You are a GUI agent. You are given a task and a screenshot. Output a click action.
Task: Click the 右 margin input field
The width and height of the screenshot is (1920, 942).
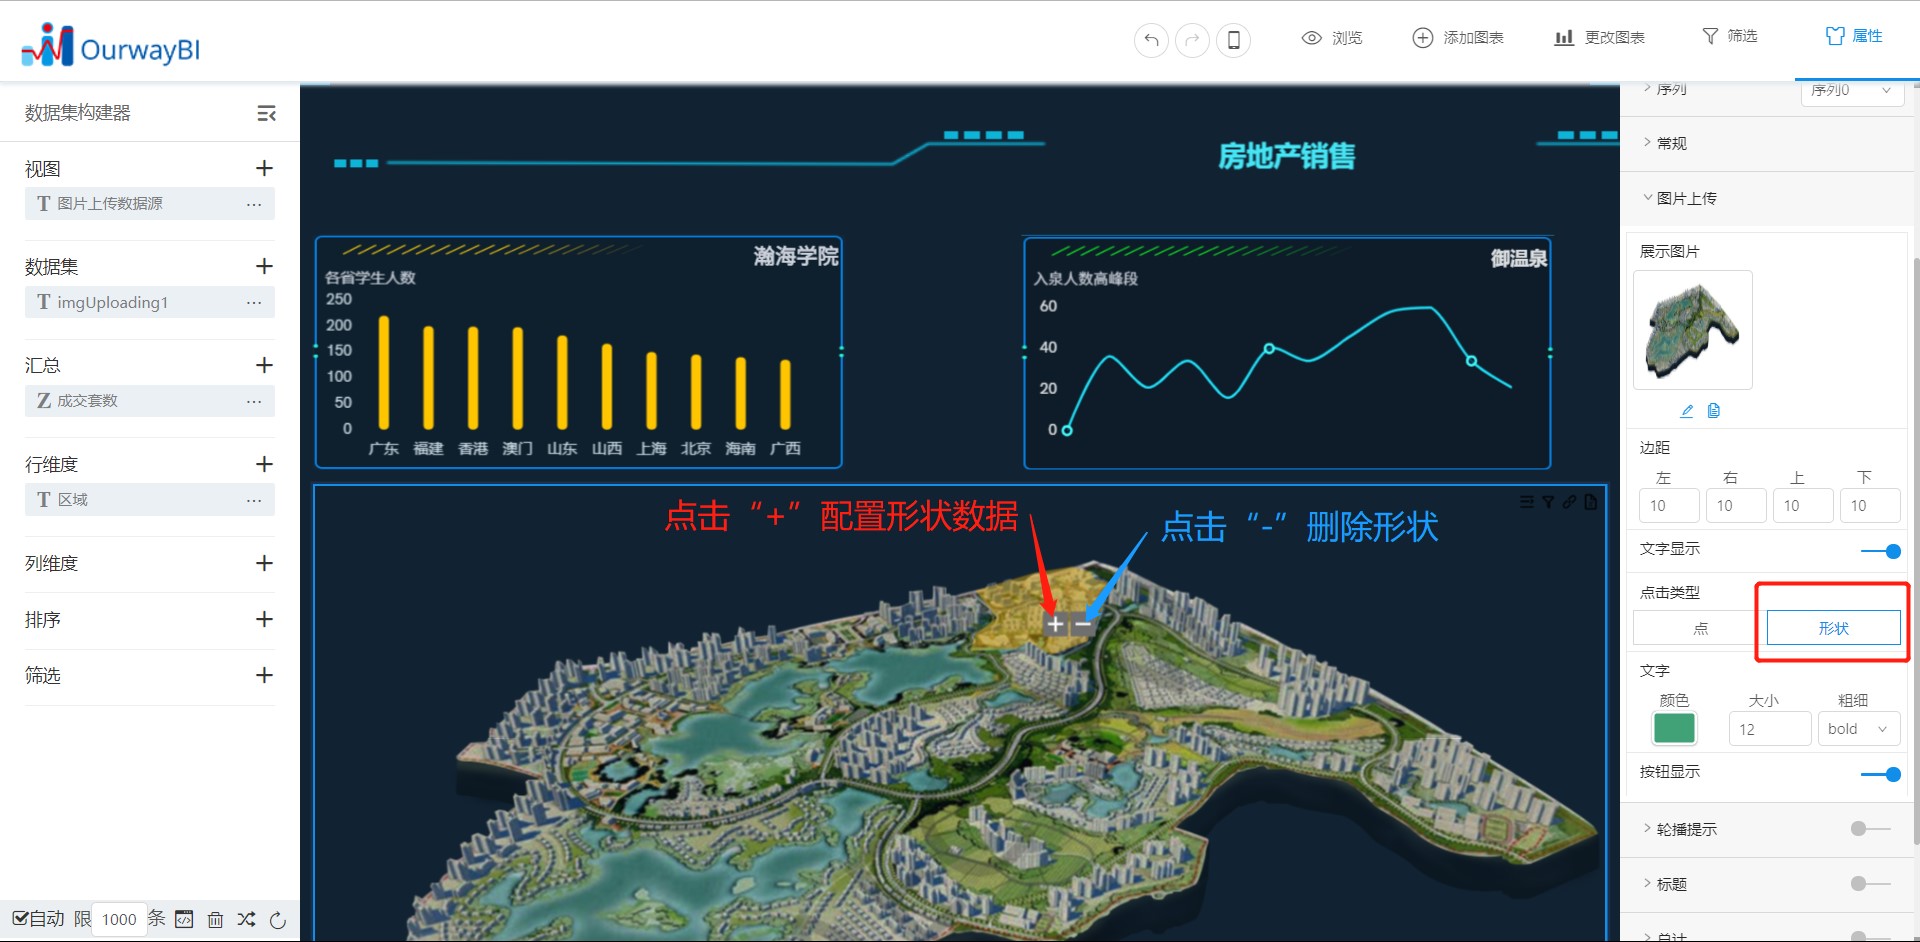click(x=1736, y=506)
